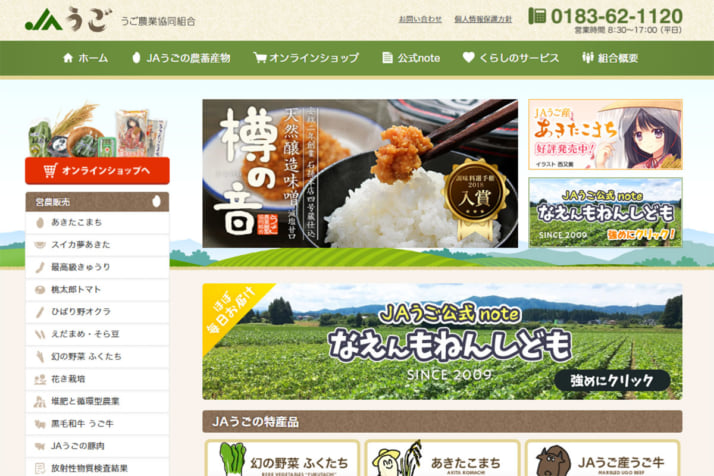The width and height of the screenshot is (714, 476).
Task: Select スイカ夢あきた in the sidebar
Action: (x=81, y=245)
